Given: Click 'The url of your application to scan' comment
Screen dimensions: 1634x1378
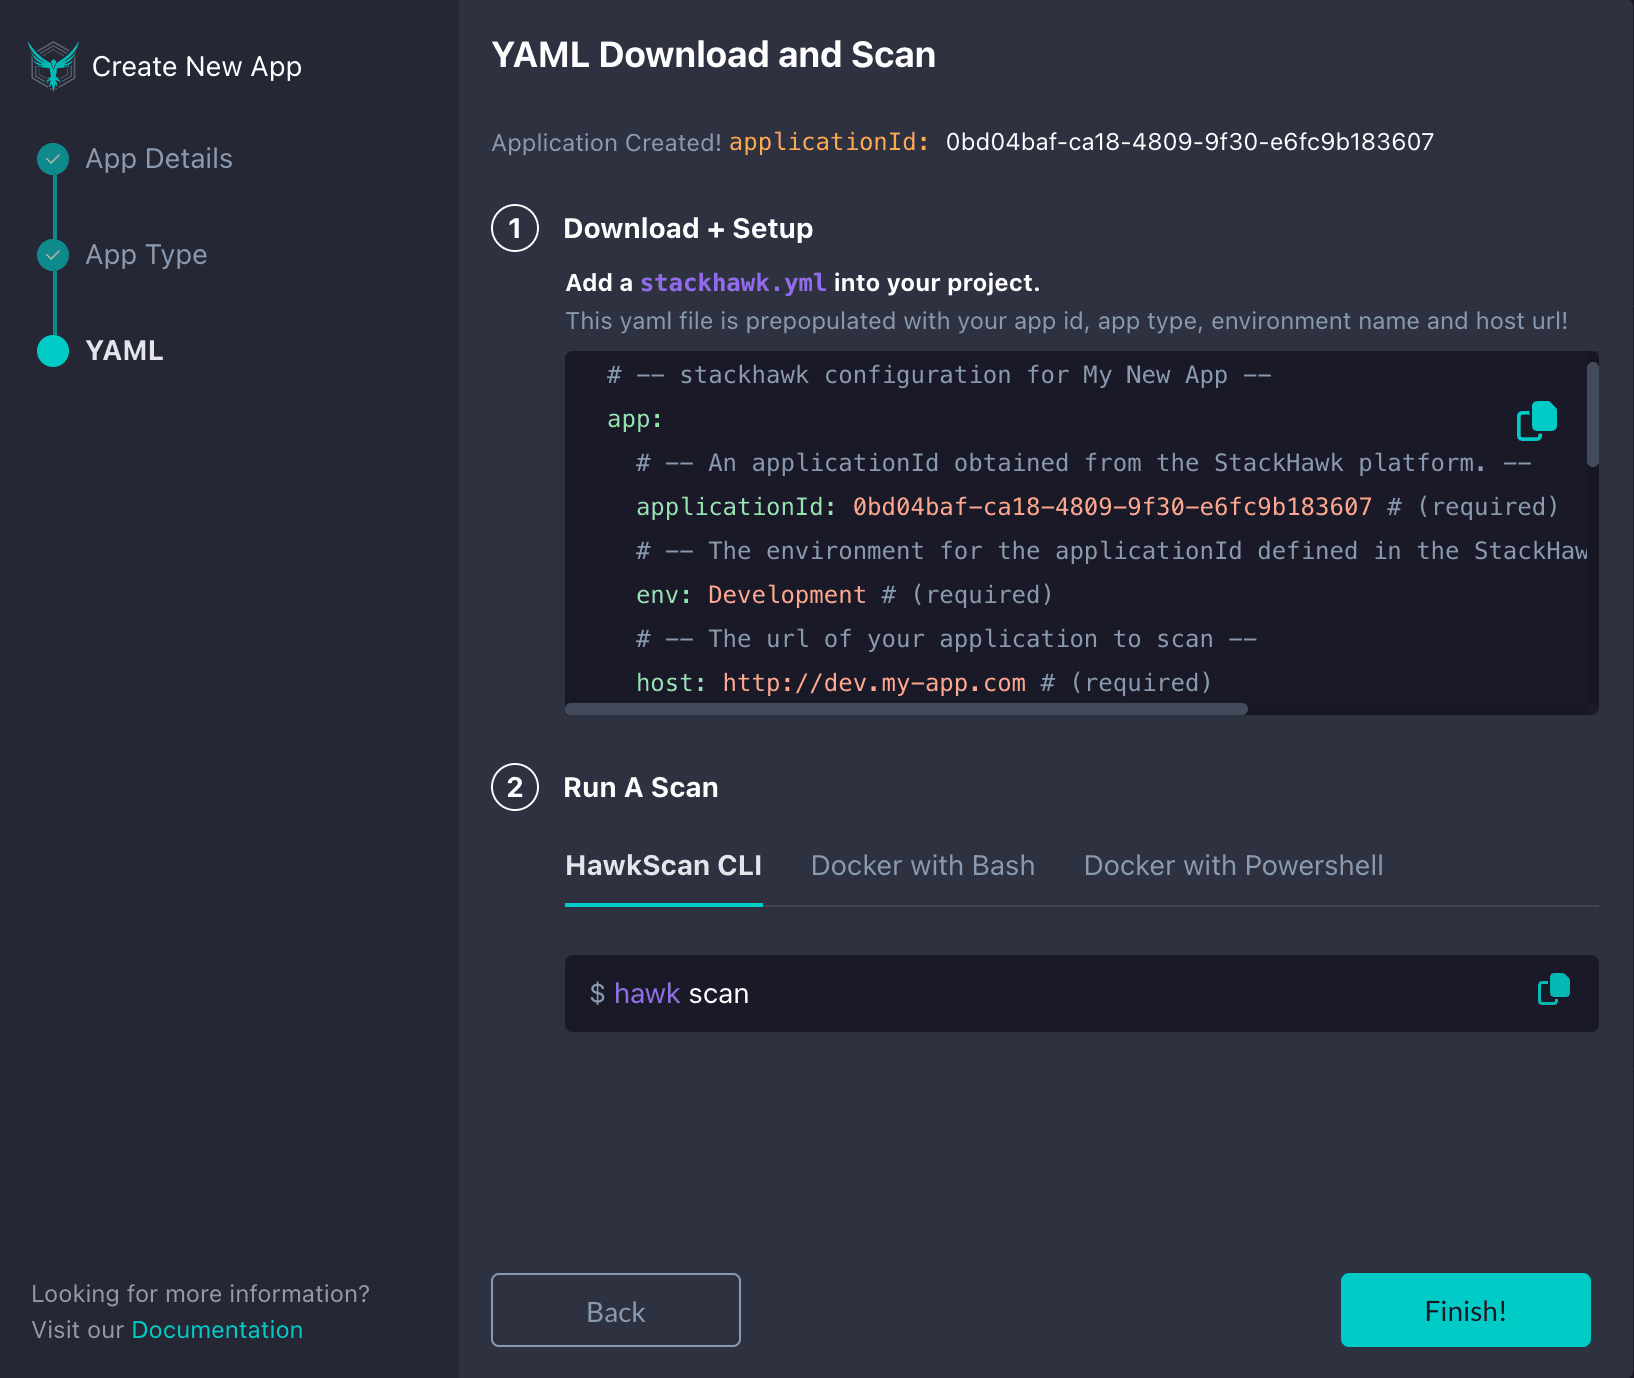Looking at the screenshot, I should pos(946,639).
